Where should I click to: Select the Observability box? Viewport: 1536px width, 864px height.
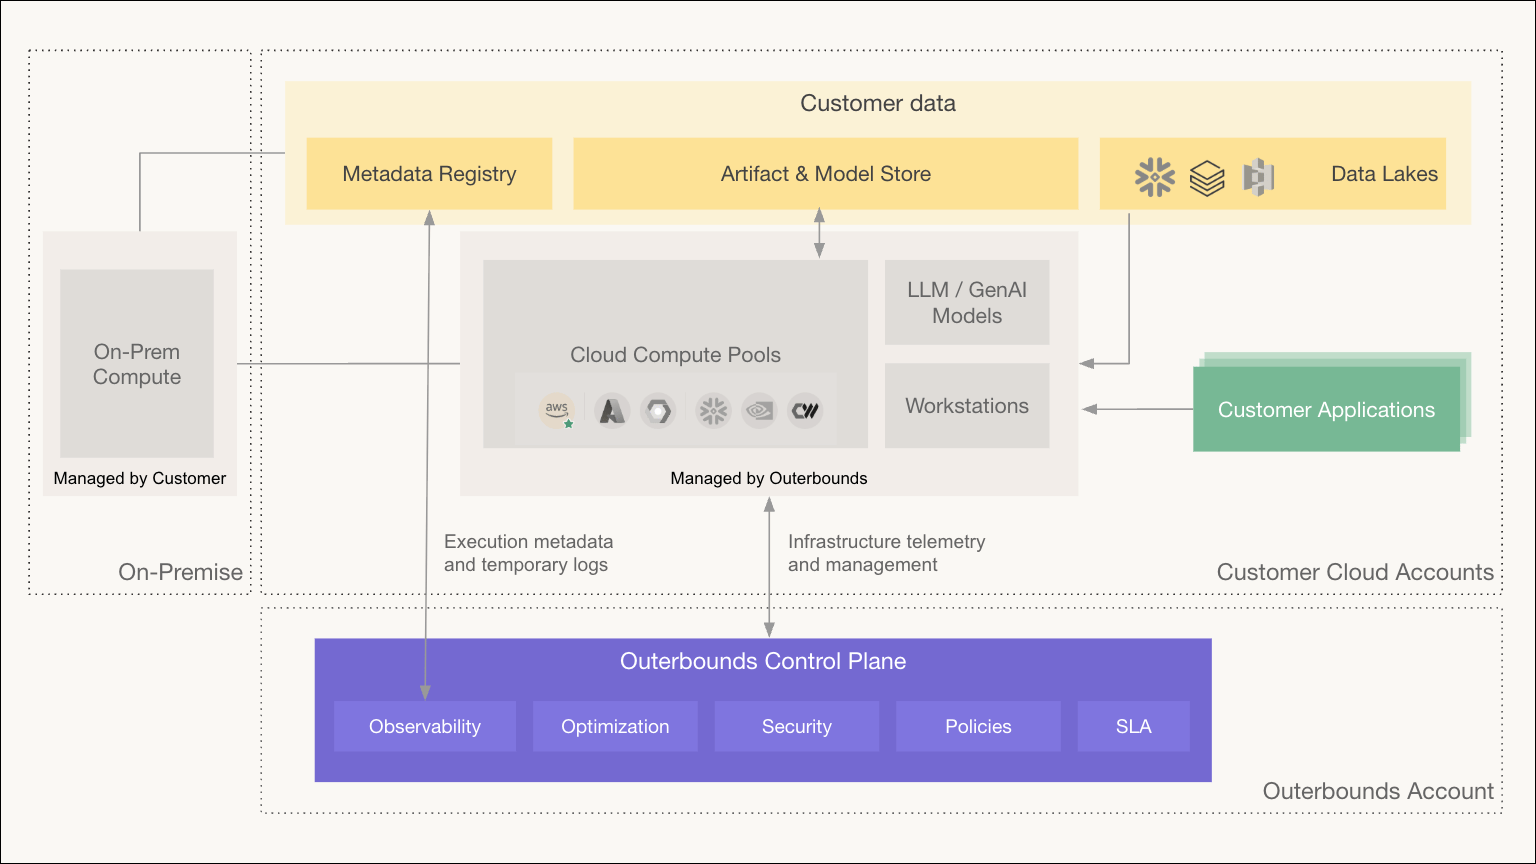pyautogui.click(x=425, y=727)
